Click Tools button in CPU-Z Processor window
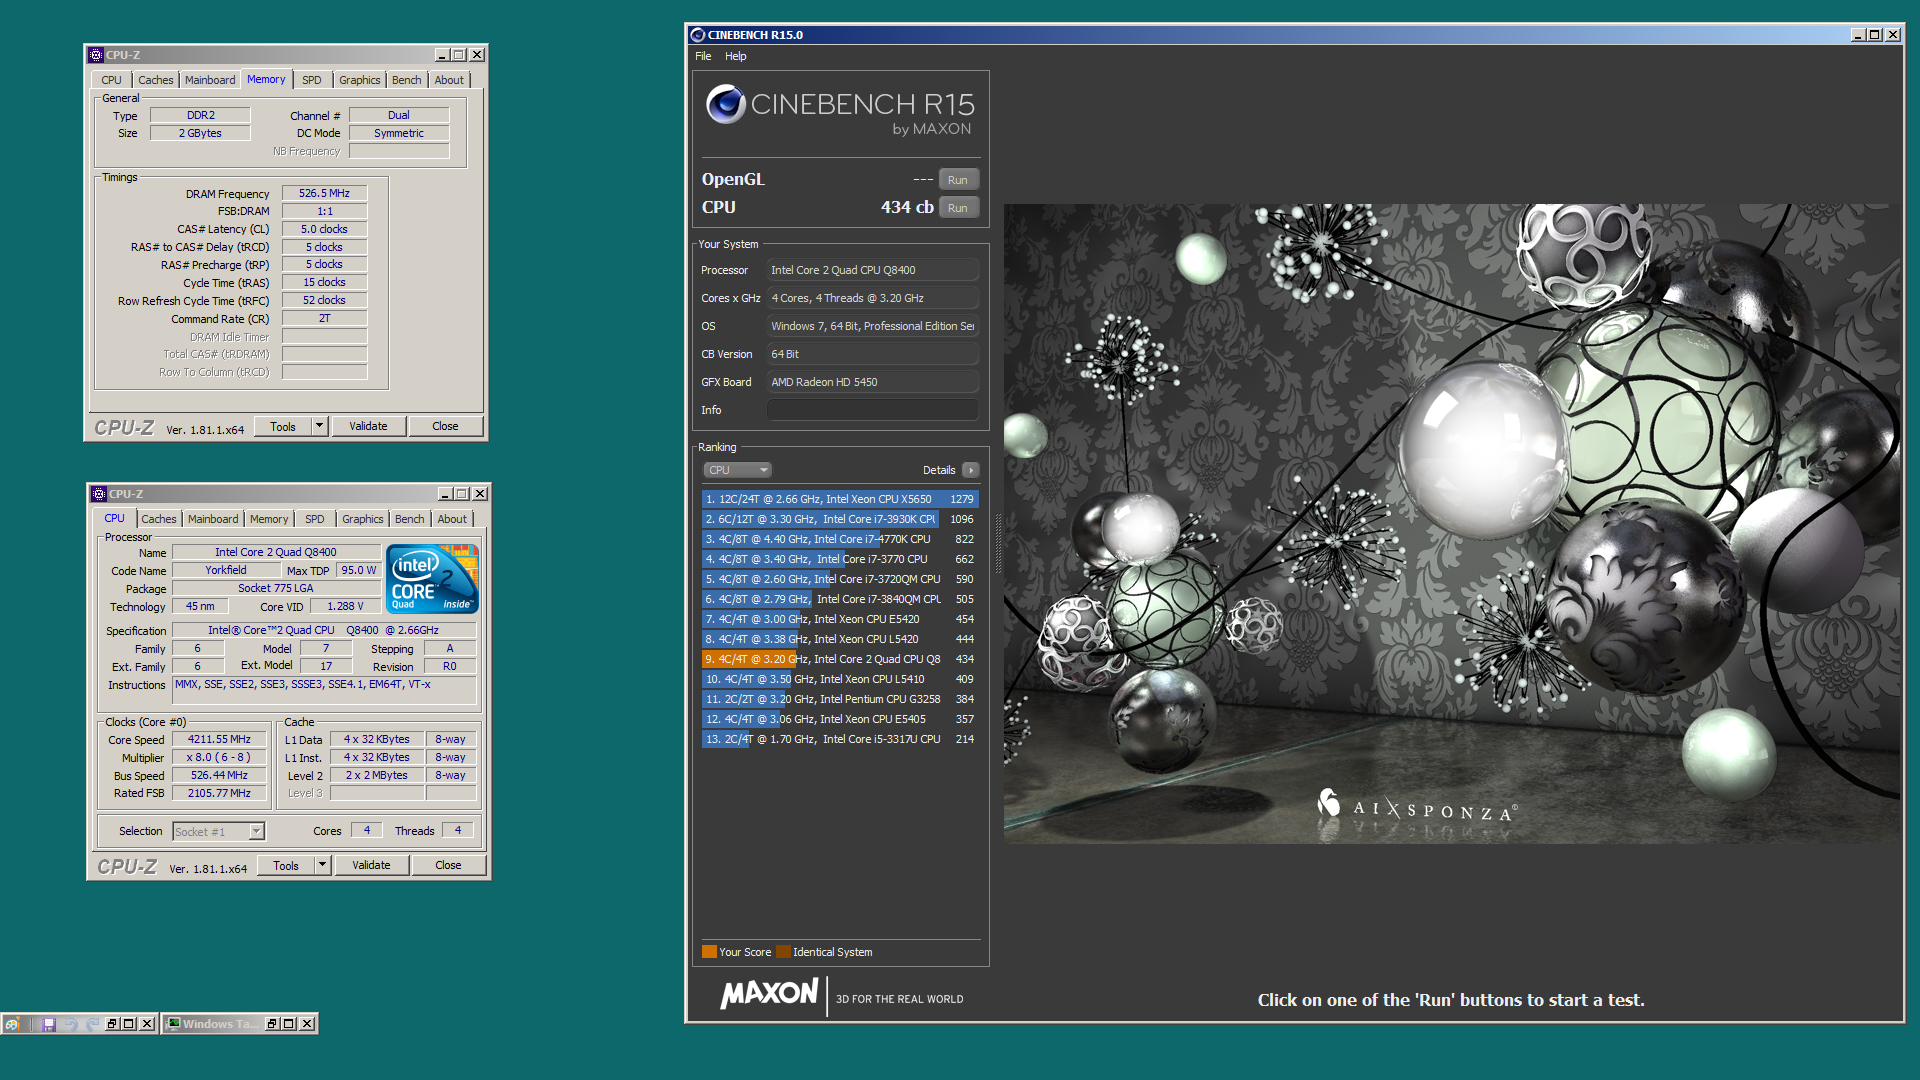This screenshot has height=1080, width=1920. [x=286, y=865]
